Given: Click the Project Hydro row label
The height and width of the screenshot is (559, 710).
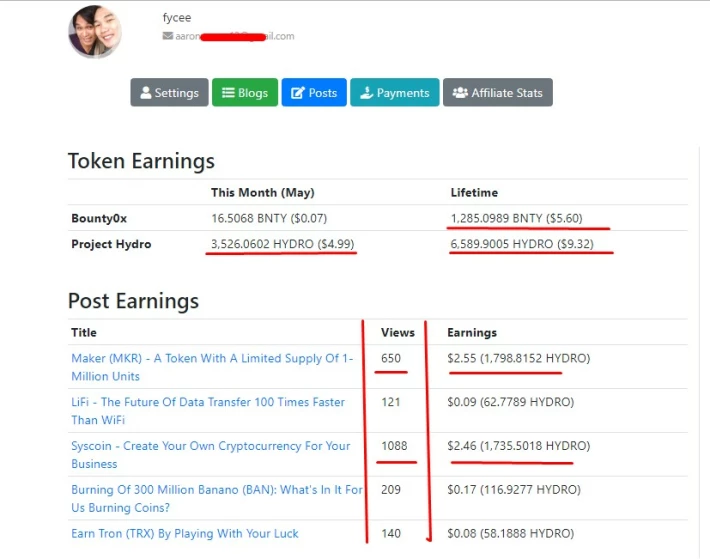Looking at the screenshot, I should [x=111, y=244].
